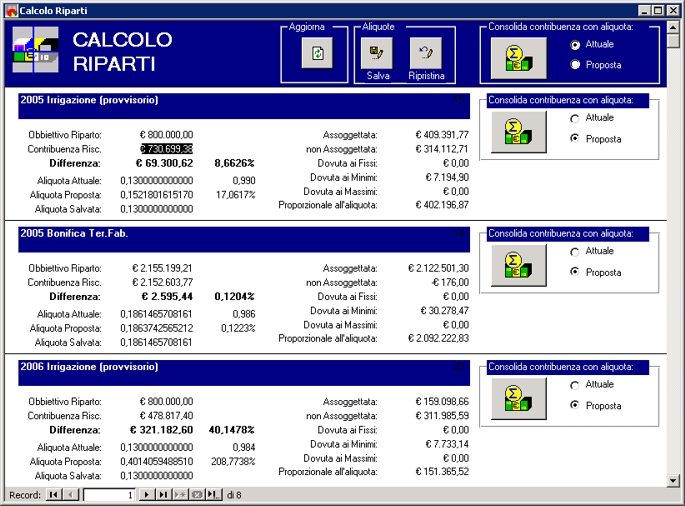Image resolution: width=685 pixels, height=506 pixels.
Task: Select Proposta radio in the top header
Action: (575, 65)
